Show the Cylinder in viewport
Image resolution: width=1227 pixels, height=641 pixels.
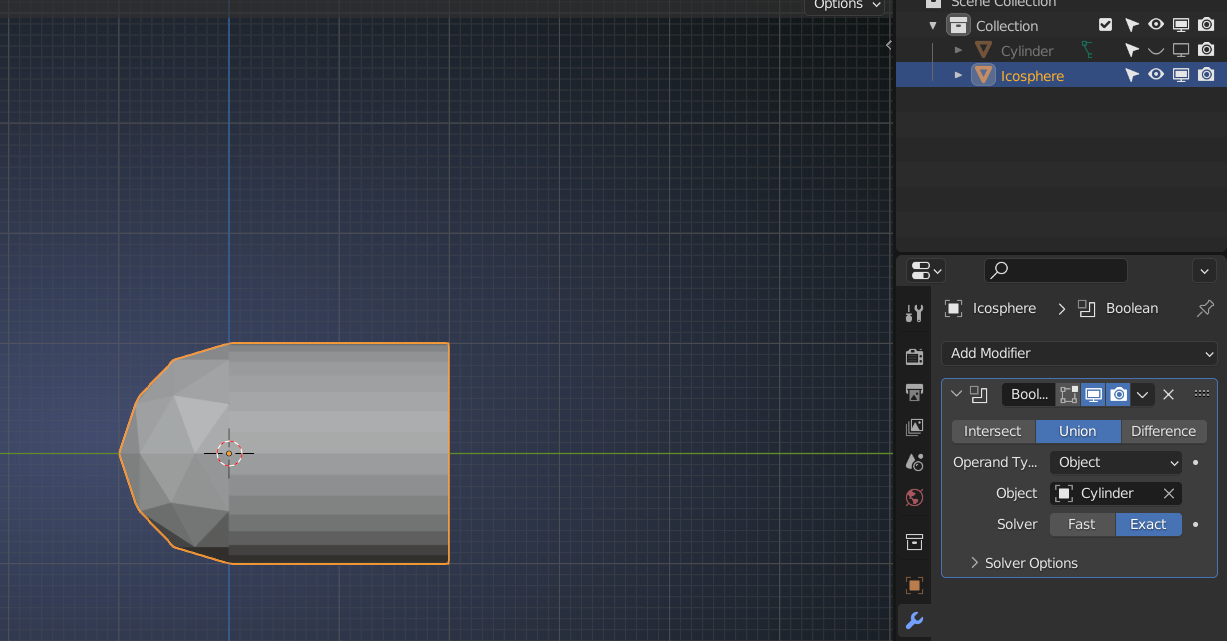(1156, 50)
